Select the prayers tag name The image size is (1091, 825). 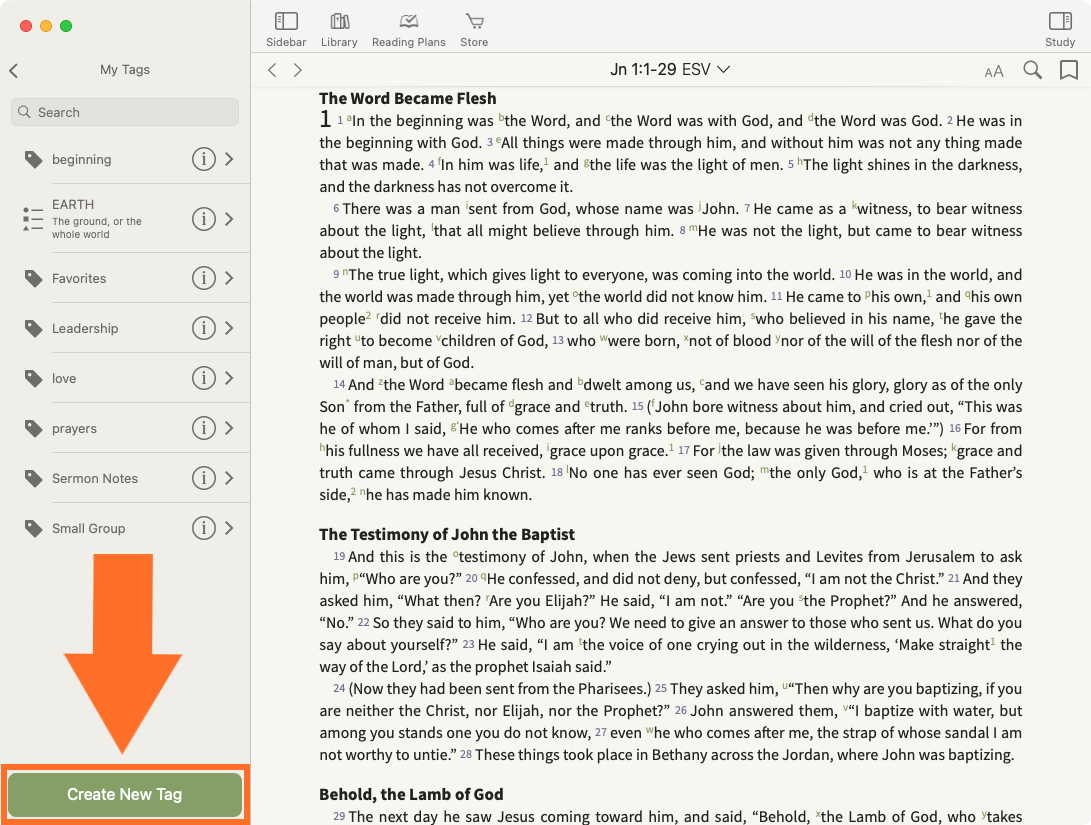tap(74, 428)
